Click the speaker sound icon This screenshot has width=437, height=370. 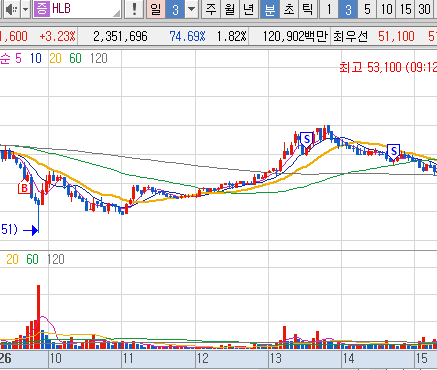tap(11, 9)
